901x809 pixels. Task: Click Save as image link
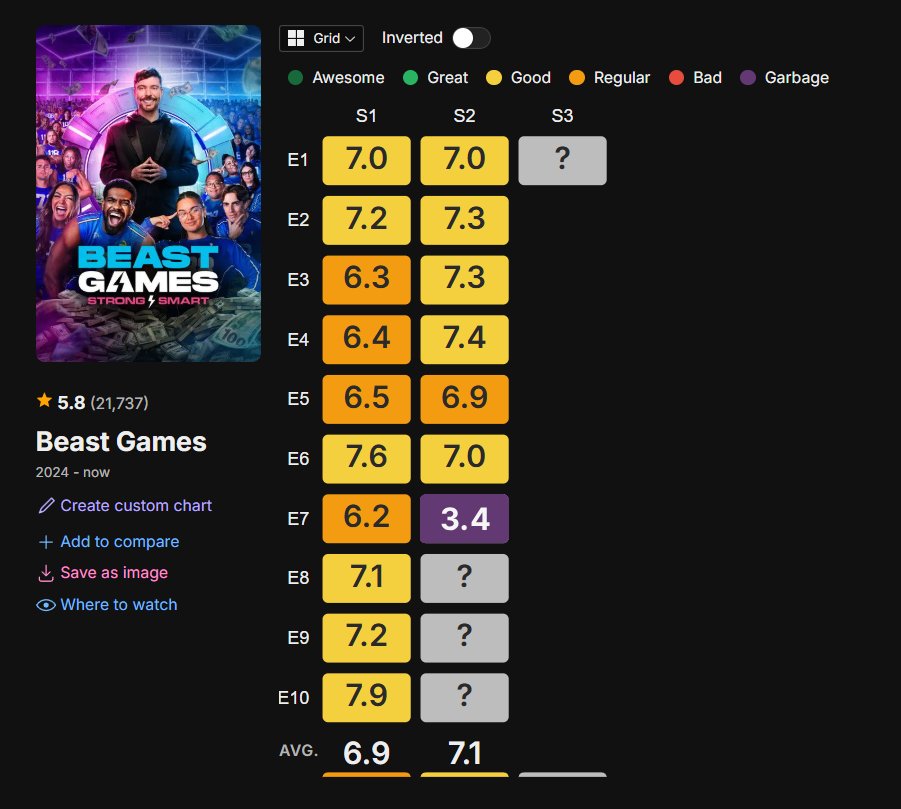pyautogui.click(x=114, y=573)
